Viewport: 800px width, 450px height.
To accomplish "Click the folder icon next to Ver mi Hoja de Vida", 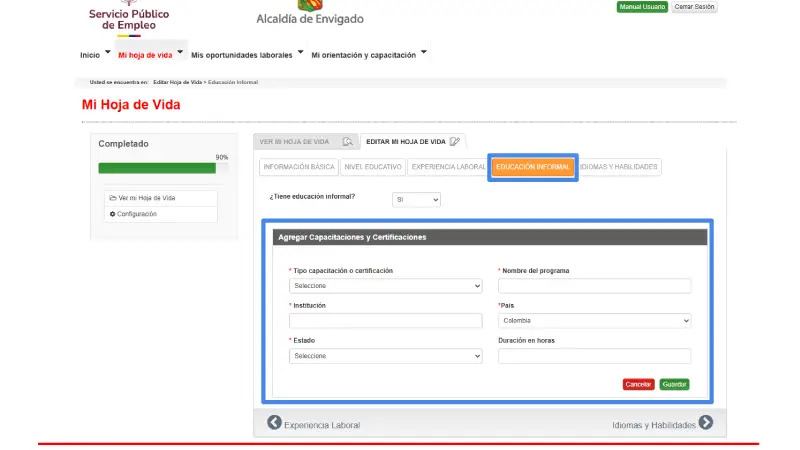I will click(113, 198).
